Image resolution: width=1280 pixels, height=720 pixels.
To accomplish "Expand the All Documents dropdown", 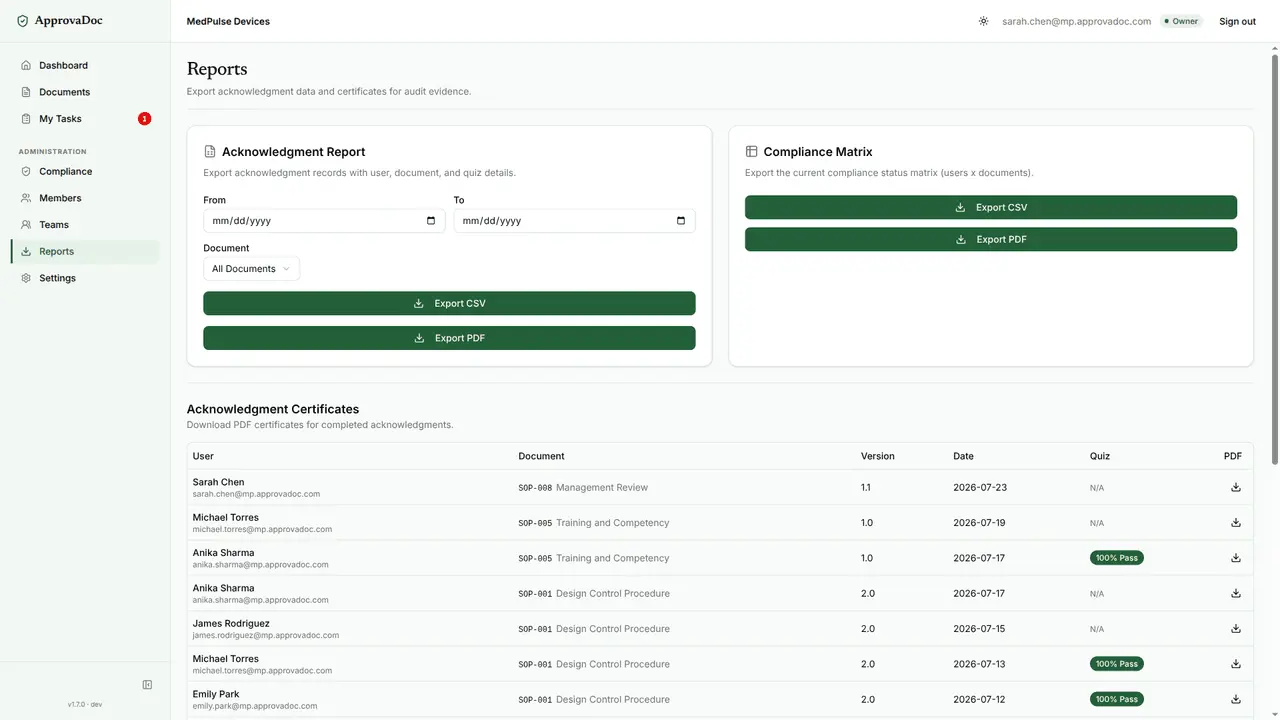I will click(251, 269).
